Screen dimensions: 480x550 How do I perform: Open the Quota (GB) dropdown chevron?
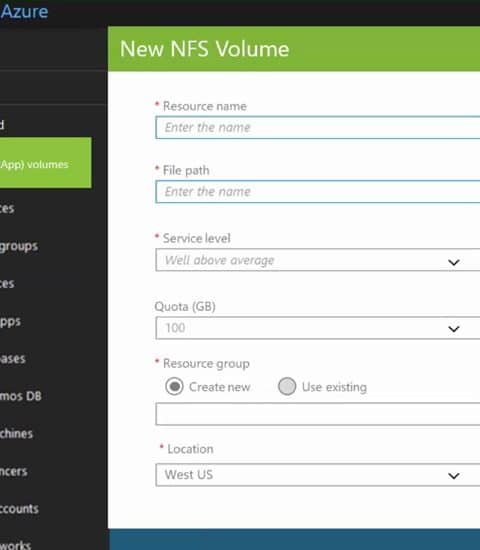pos(454,329)
